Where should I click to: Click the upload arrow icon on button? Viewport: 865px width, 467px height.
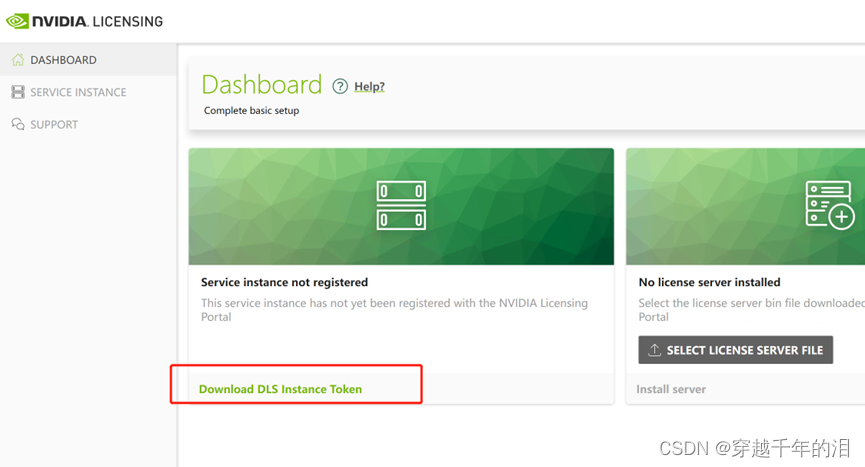[x=654, y=350]
